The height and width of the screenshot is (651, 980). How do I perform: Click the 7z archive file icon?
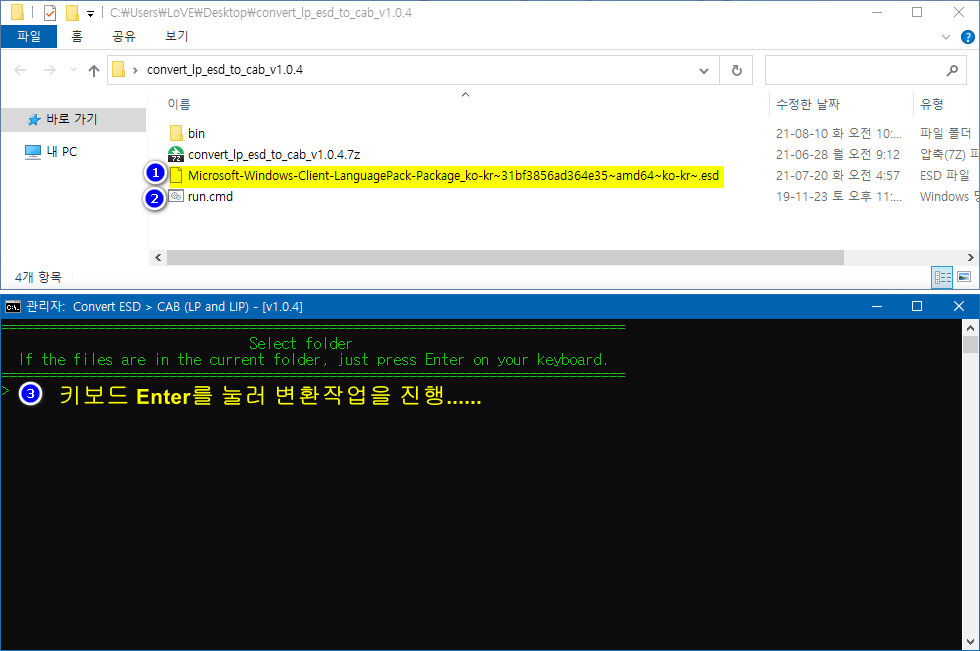tap(176, 154)
